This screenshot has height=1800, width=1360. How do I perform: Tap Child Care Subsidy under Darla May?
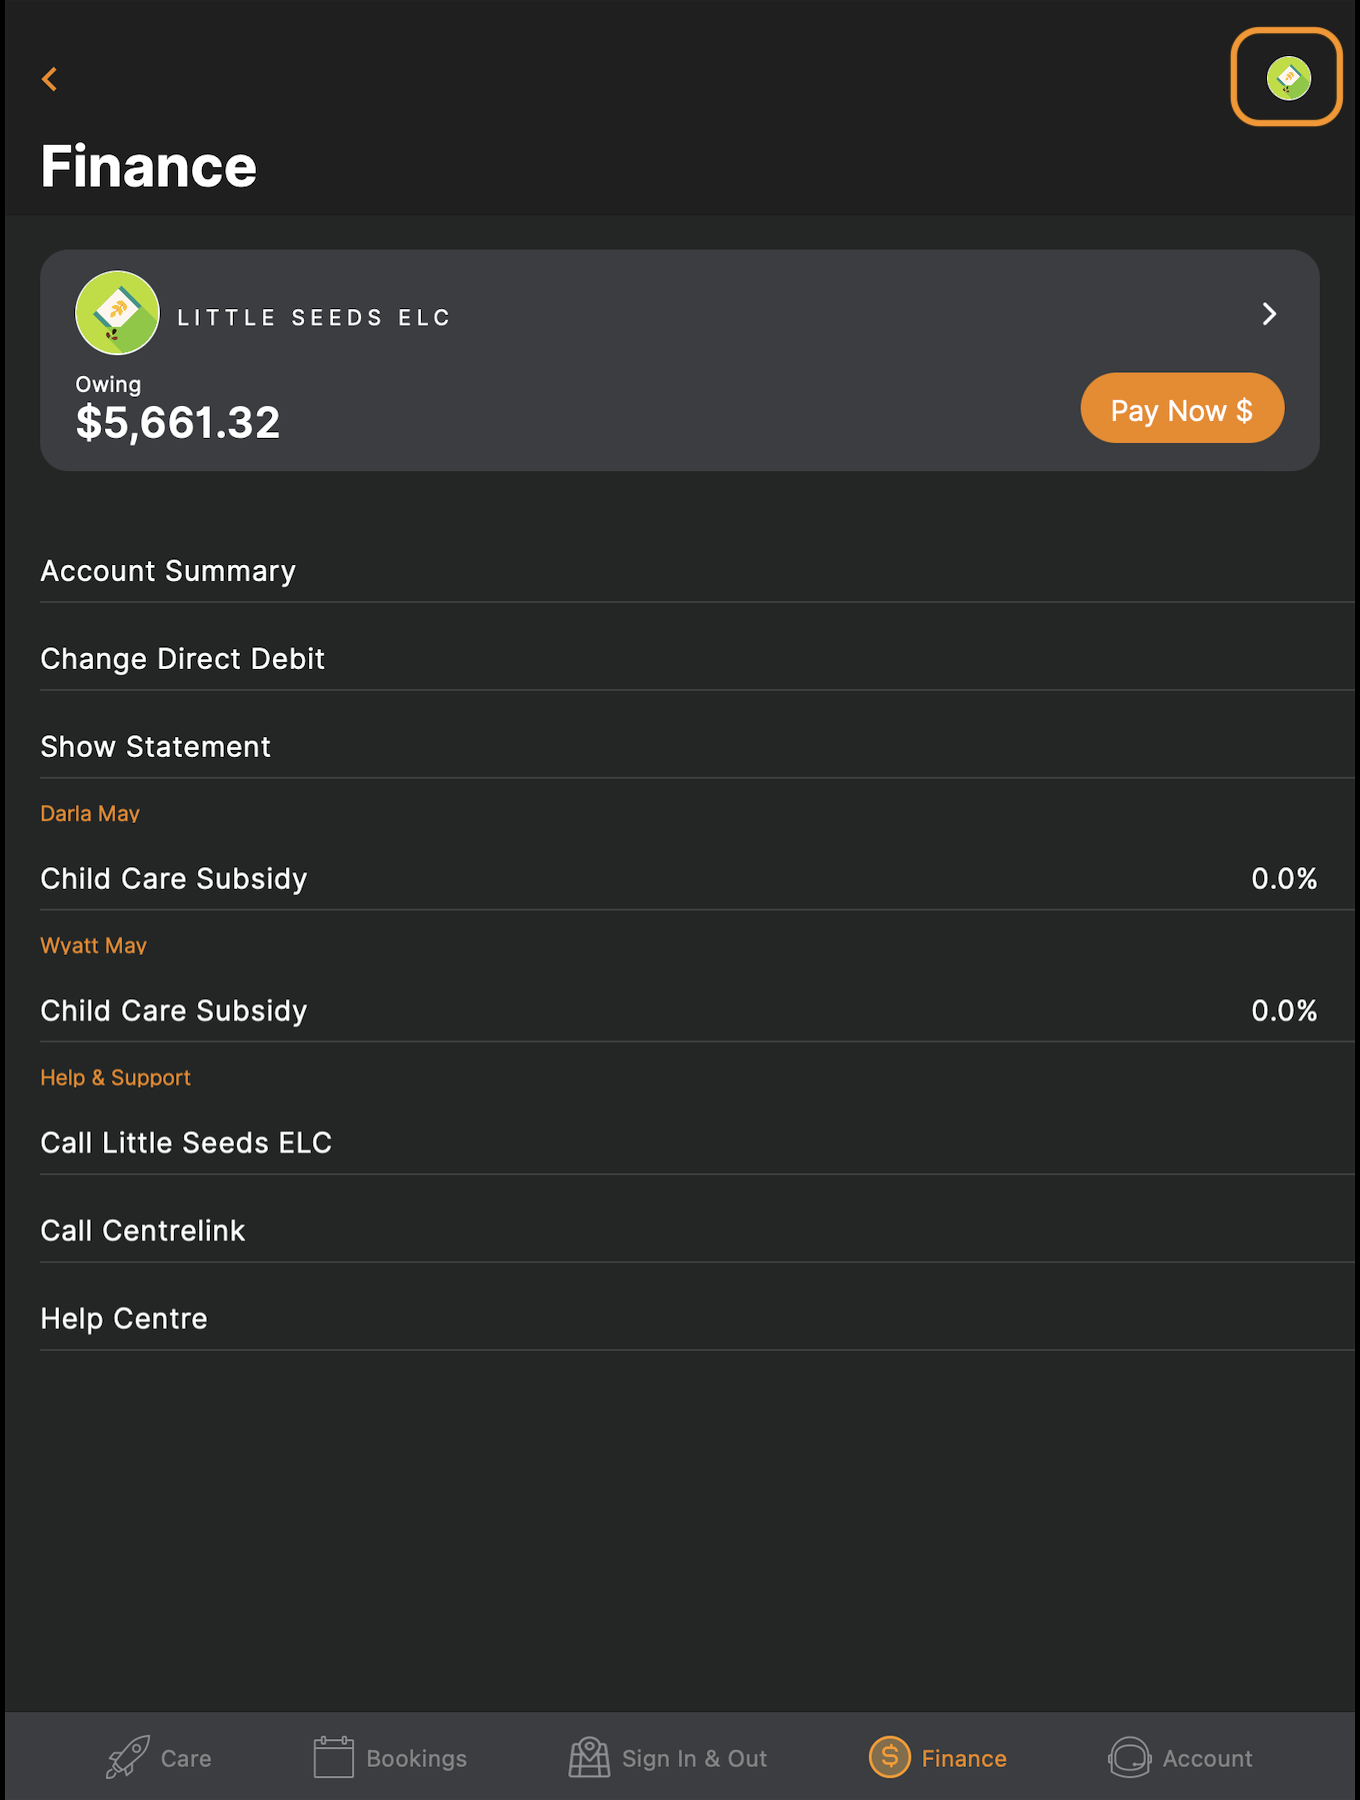[173, 878]
